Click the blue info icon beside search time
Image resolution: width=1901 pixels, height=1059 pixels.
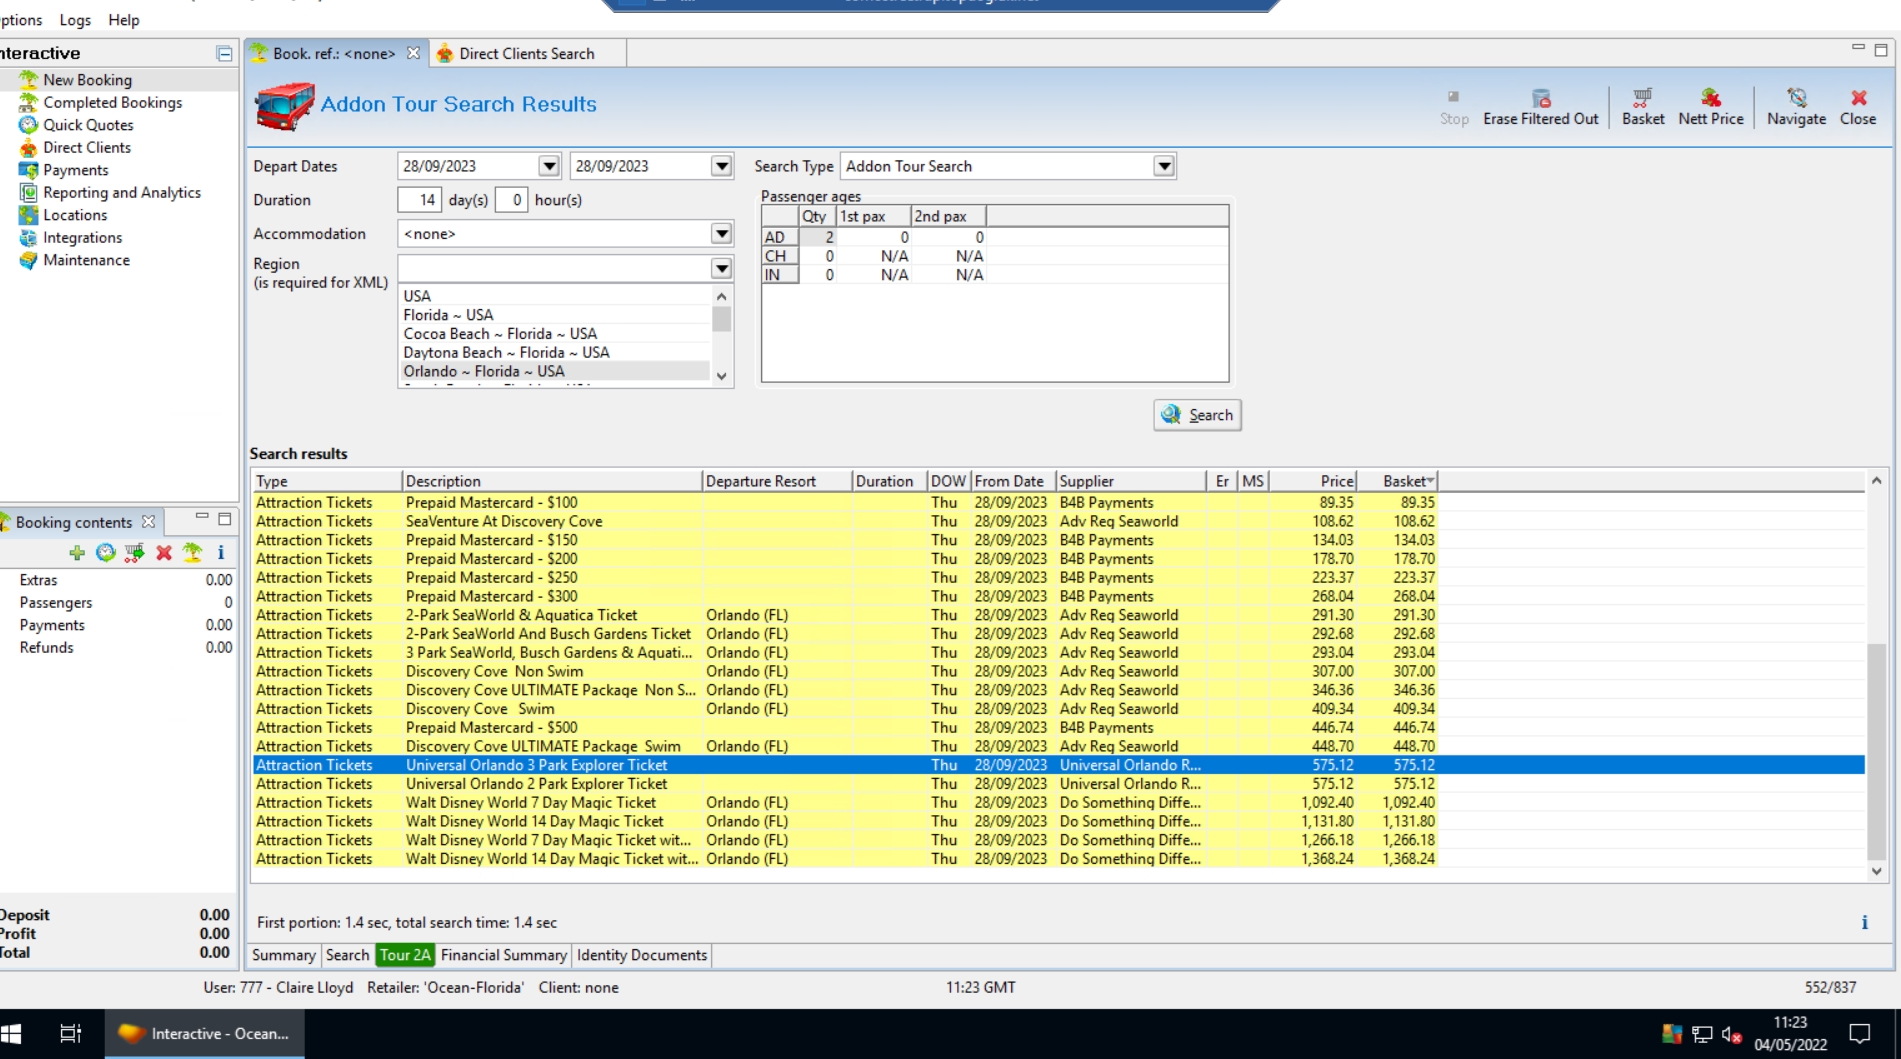click(x=1864, y=922)
